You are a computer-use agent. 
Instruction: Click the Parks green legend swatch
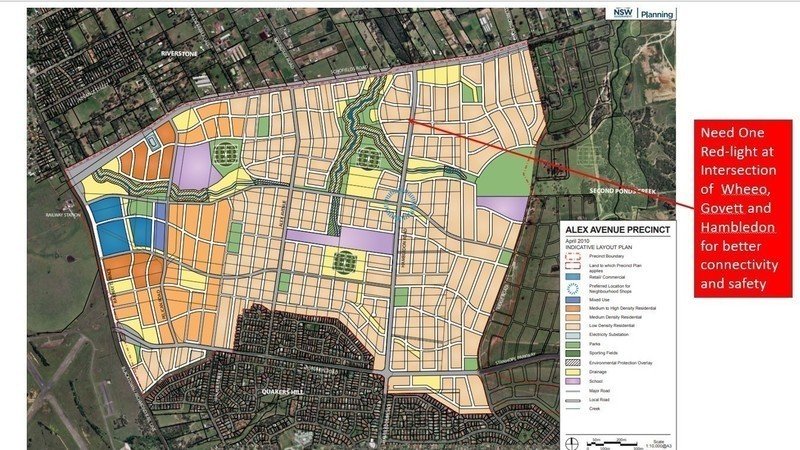coord(573,343)
